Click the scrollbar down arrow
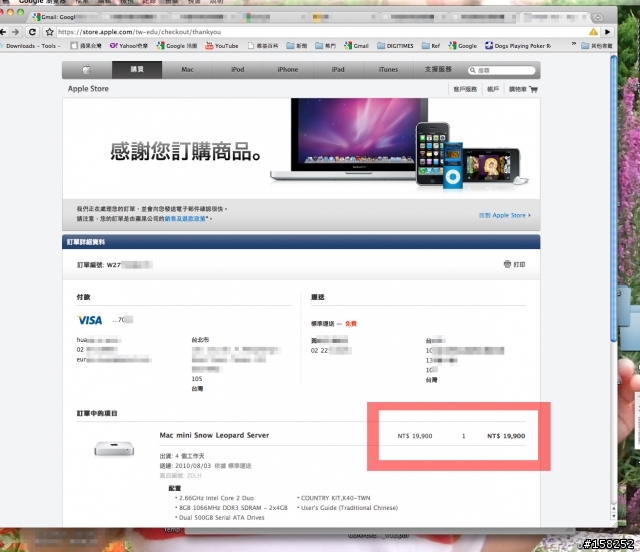640x552 pixels. pos(613,516)
